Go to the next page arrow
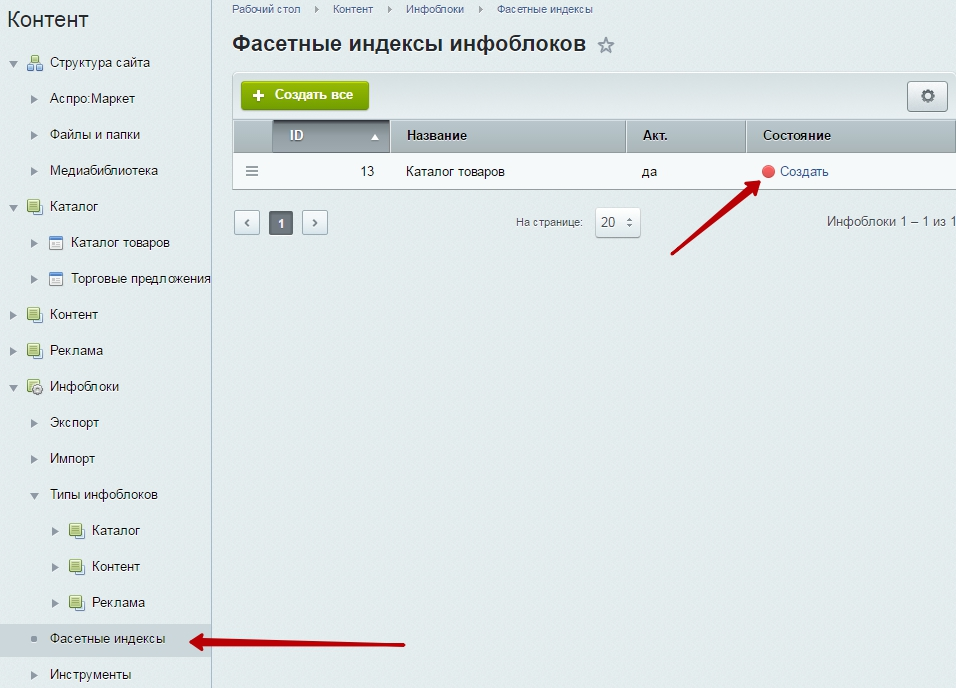 tap(315, 222)
